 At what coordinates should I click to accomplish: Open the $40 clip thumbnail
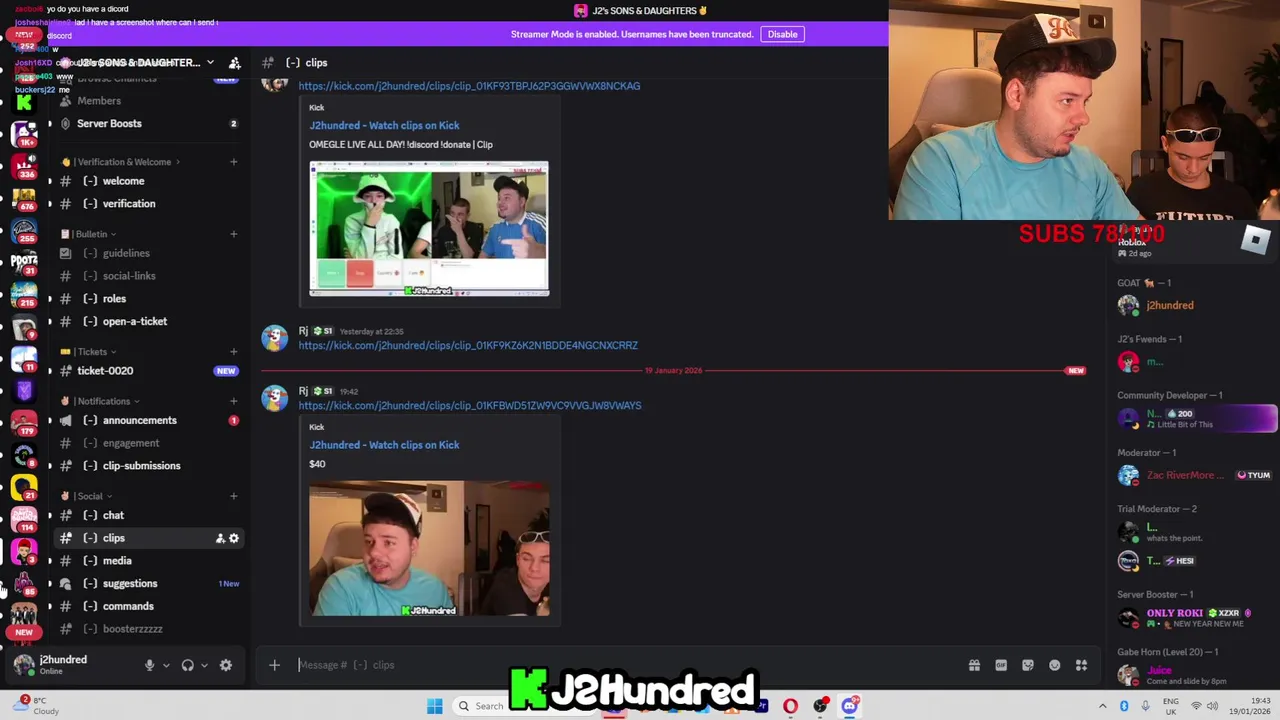pos(429,548)
